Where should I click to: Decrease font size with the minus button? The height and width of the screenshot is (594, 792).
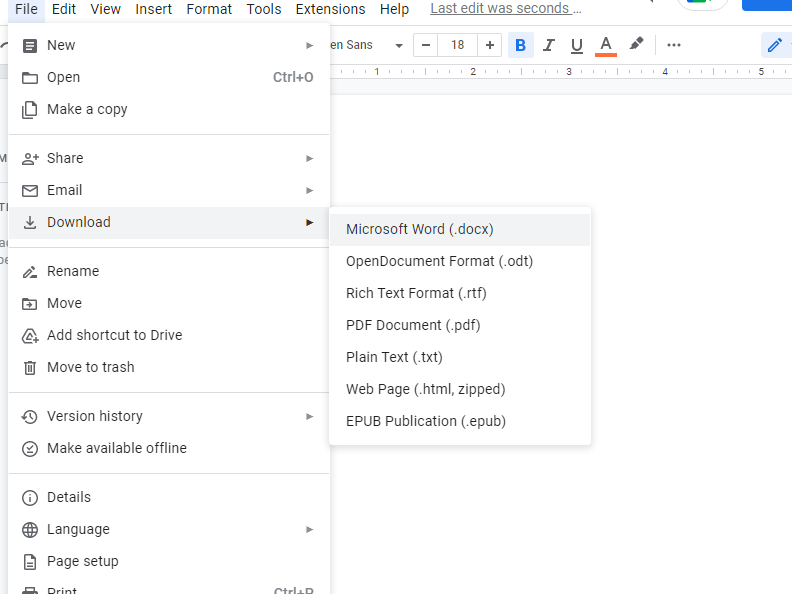pyautogui.click(x=427, y=45)
